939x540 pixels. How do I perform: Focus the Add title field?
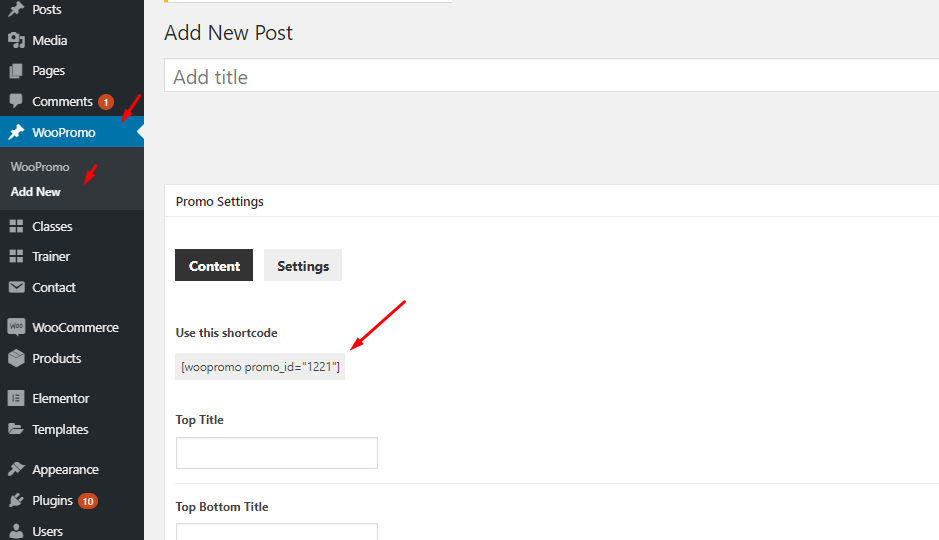[552, 75]
